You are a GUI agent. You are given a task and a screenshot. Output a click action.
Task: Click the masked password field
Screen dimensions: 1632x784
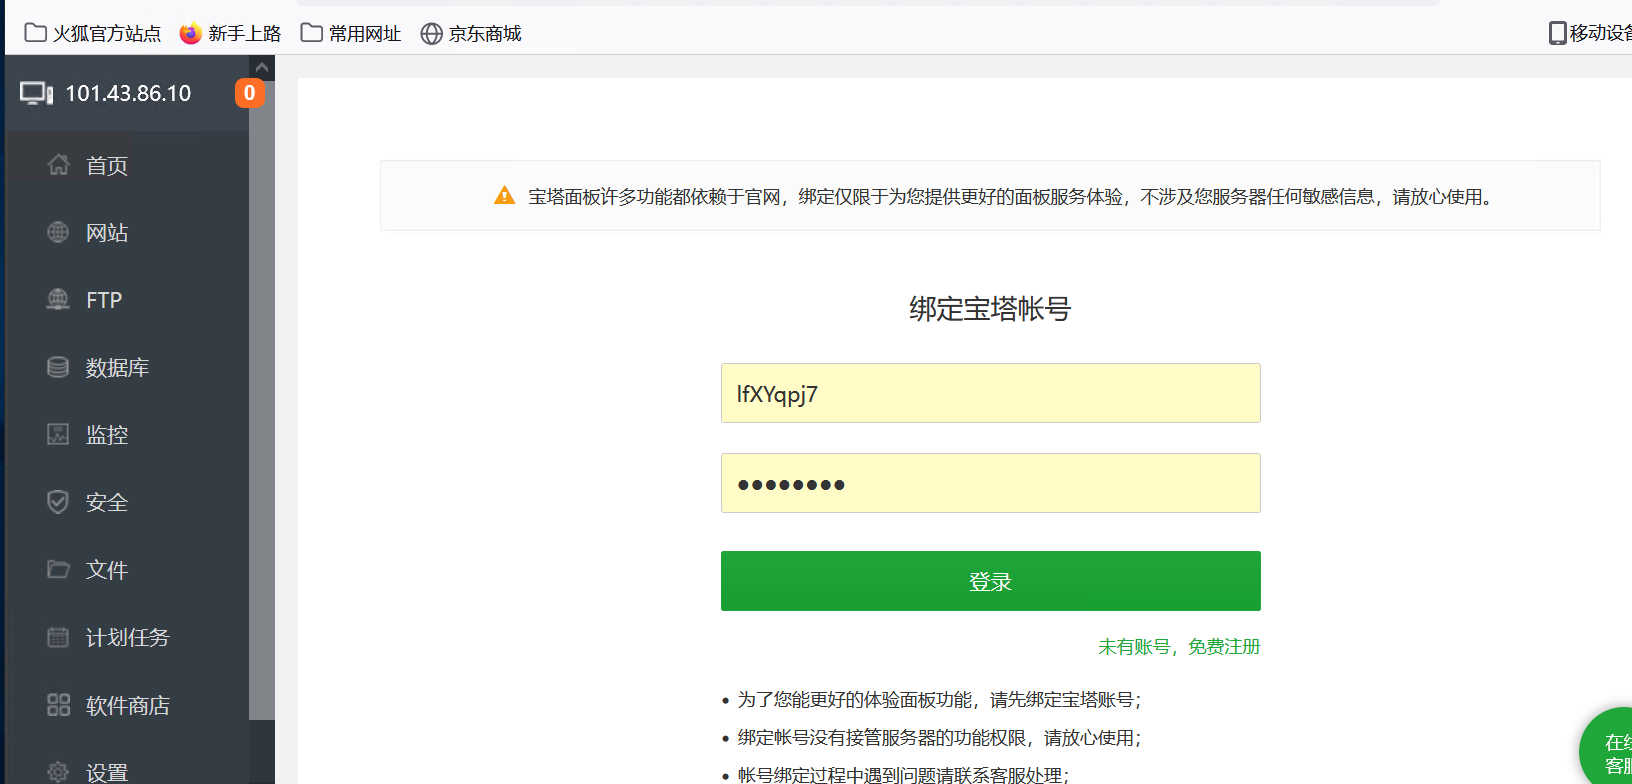click(x=990, y=483)
